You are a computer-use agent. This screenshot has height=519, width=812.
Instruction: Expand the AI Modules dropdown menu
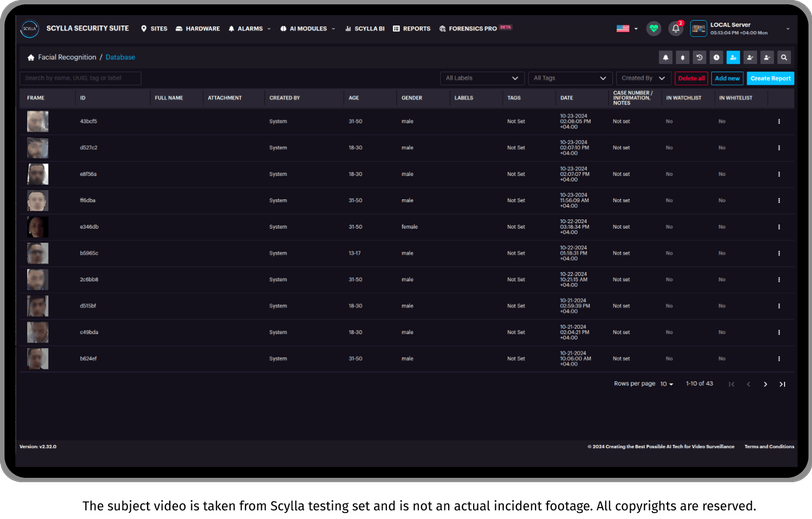point(308,28)
